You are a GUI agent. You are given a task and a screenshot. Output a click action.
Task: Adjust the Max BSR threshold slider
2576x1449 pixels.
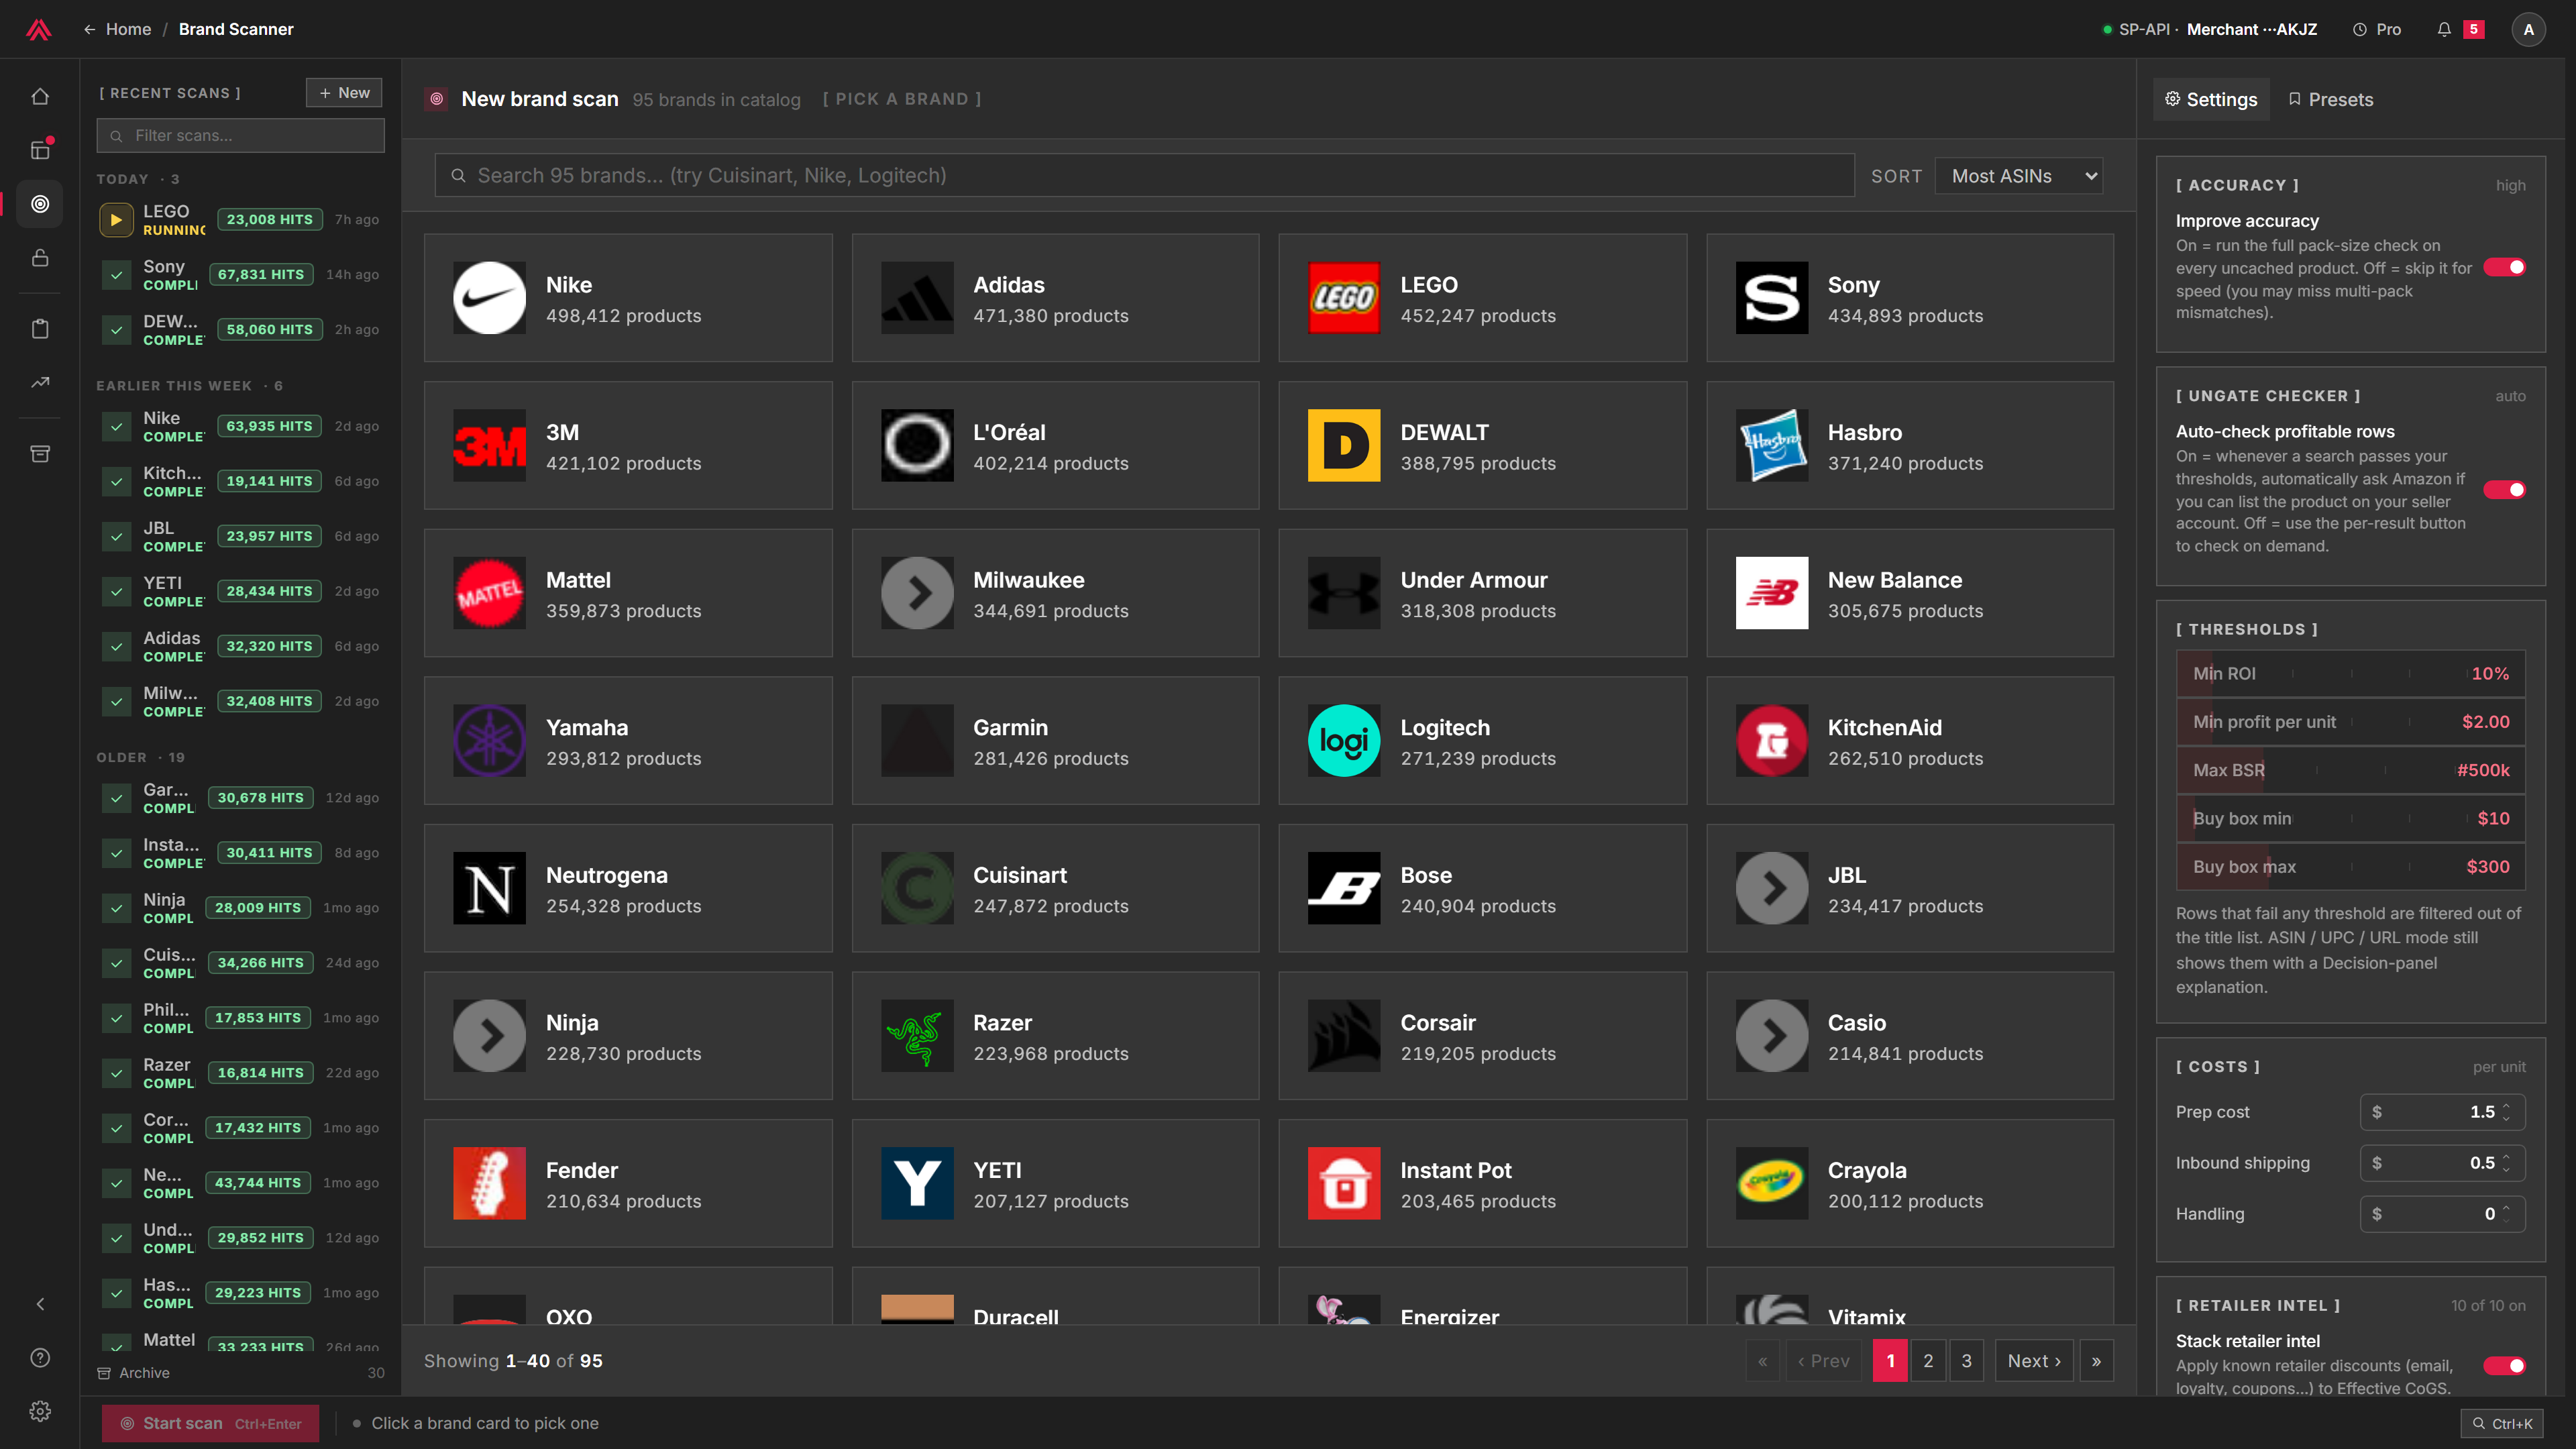click(2350, 770)
